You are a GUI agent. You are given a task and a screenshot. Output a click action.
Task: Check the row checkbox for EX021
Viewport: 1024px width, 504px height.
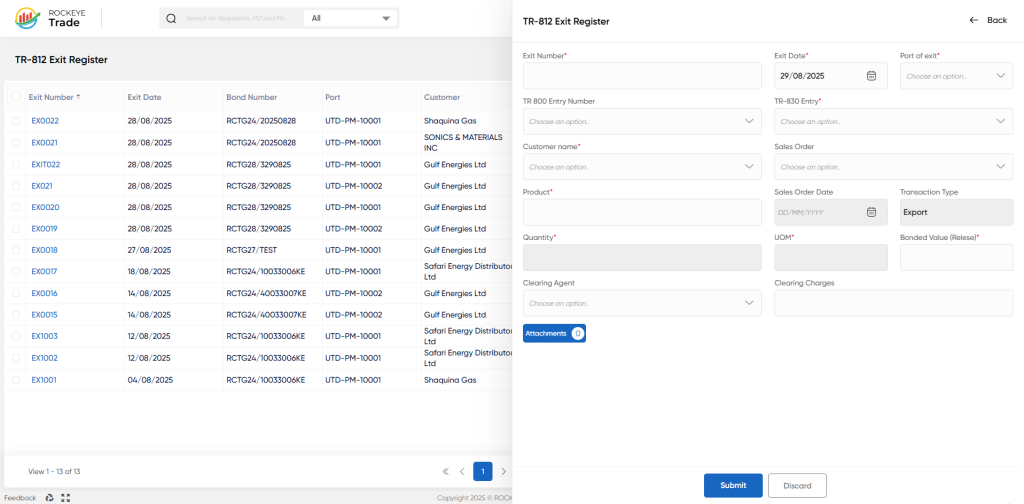click(x=16, y=186)
